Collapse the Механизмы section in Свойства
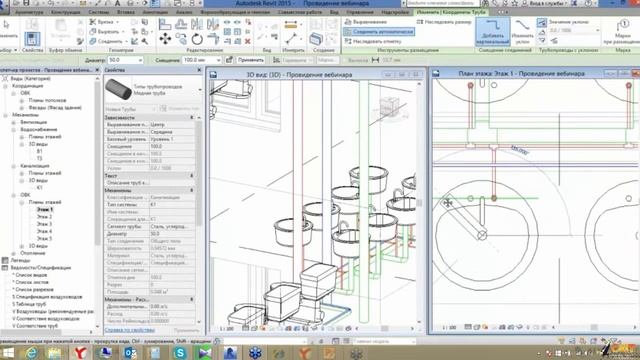This screenshot has width=640, height=360. [191, 190]
